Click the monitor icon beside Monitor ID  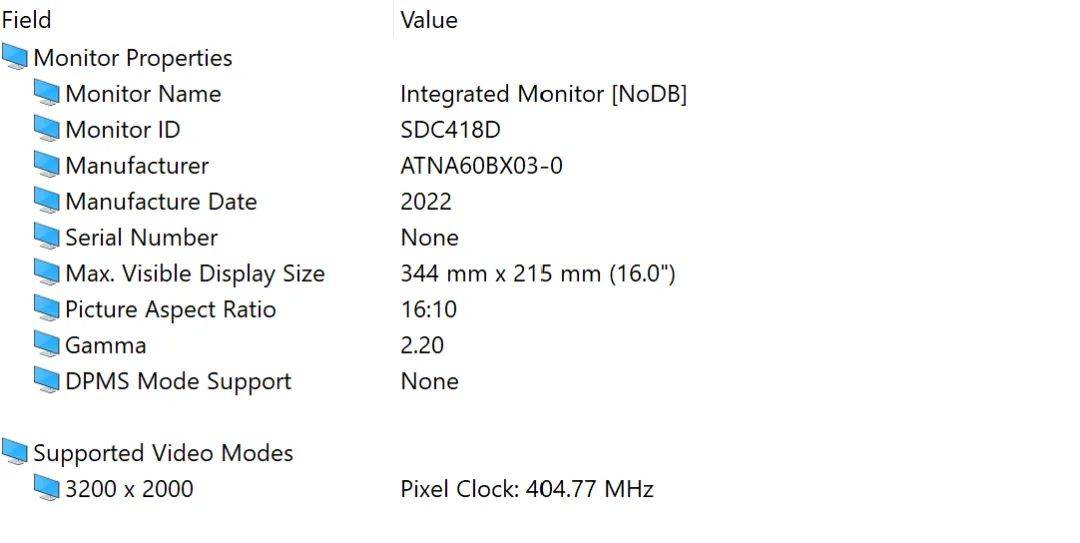(x=46, y=129)
